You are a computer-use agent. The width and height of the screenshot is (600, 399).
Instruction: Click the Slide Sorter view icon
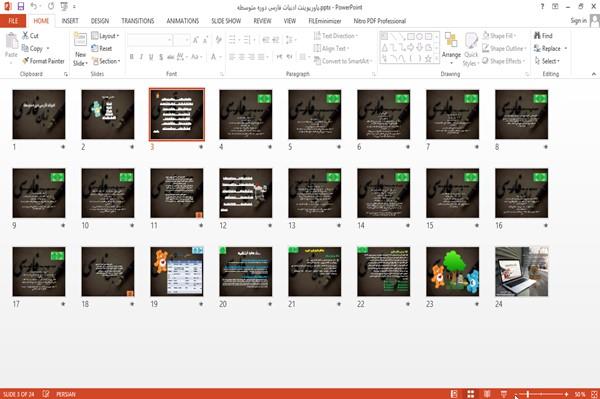(471, 394)
